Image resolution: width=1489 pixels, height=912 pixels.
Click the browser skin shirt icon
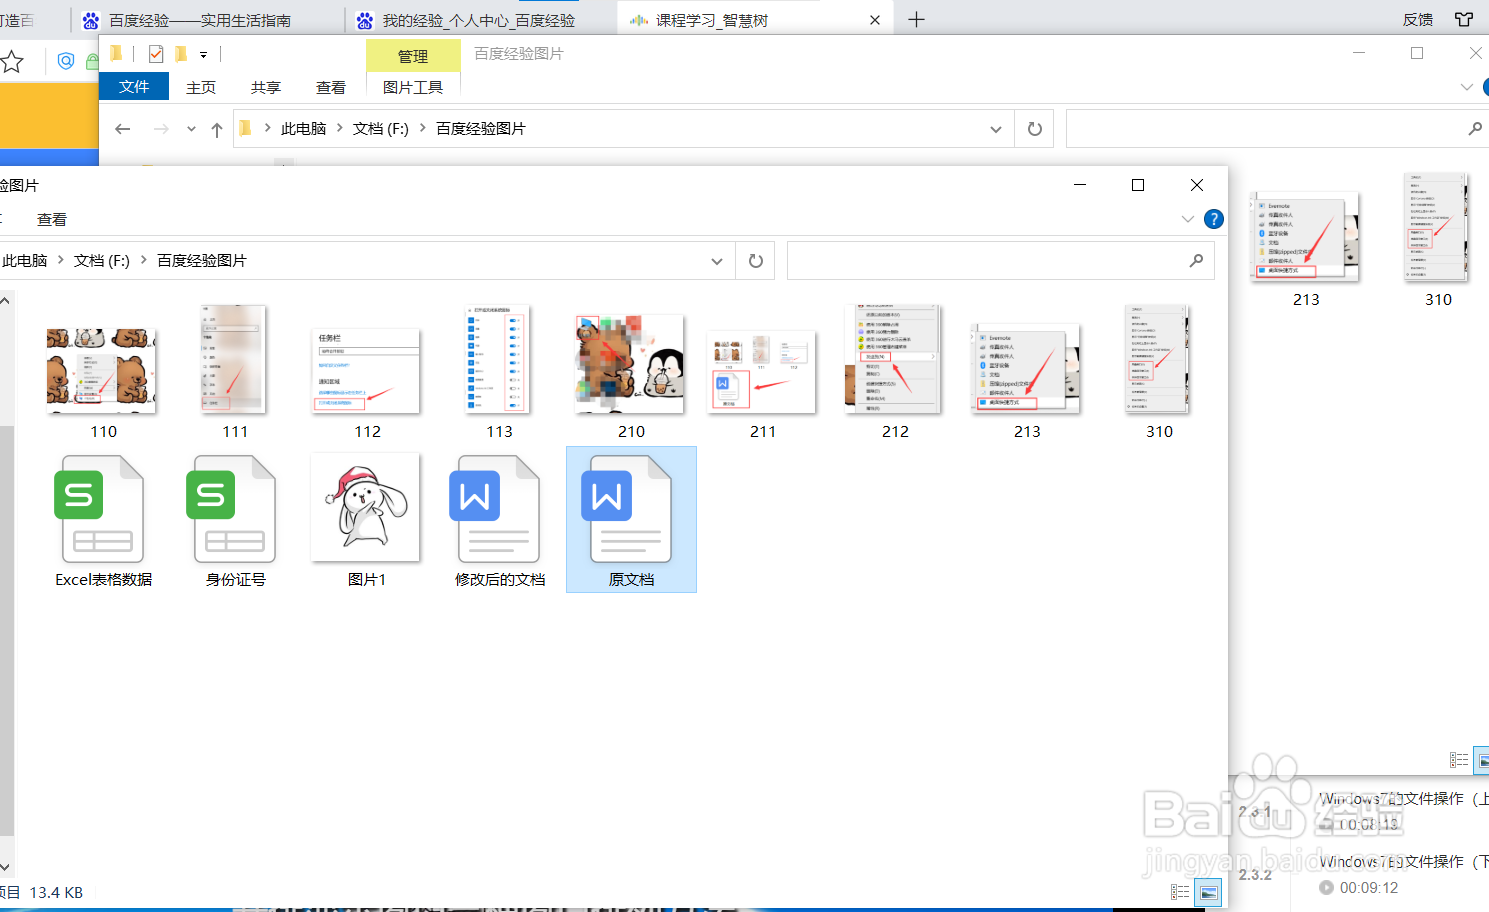coord(1464,19)
